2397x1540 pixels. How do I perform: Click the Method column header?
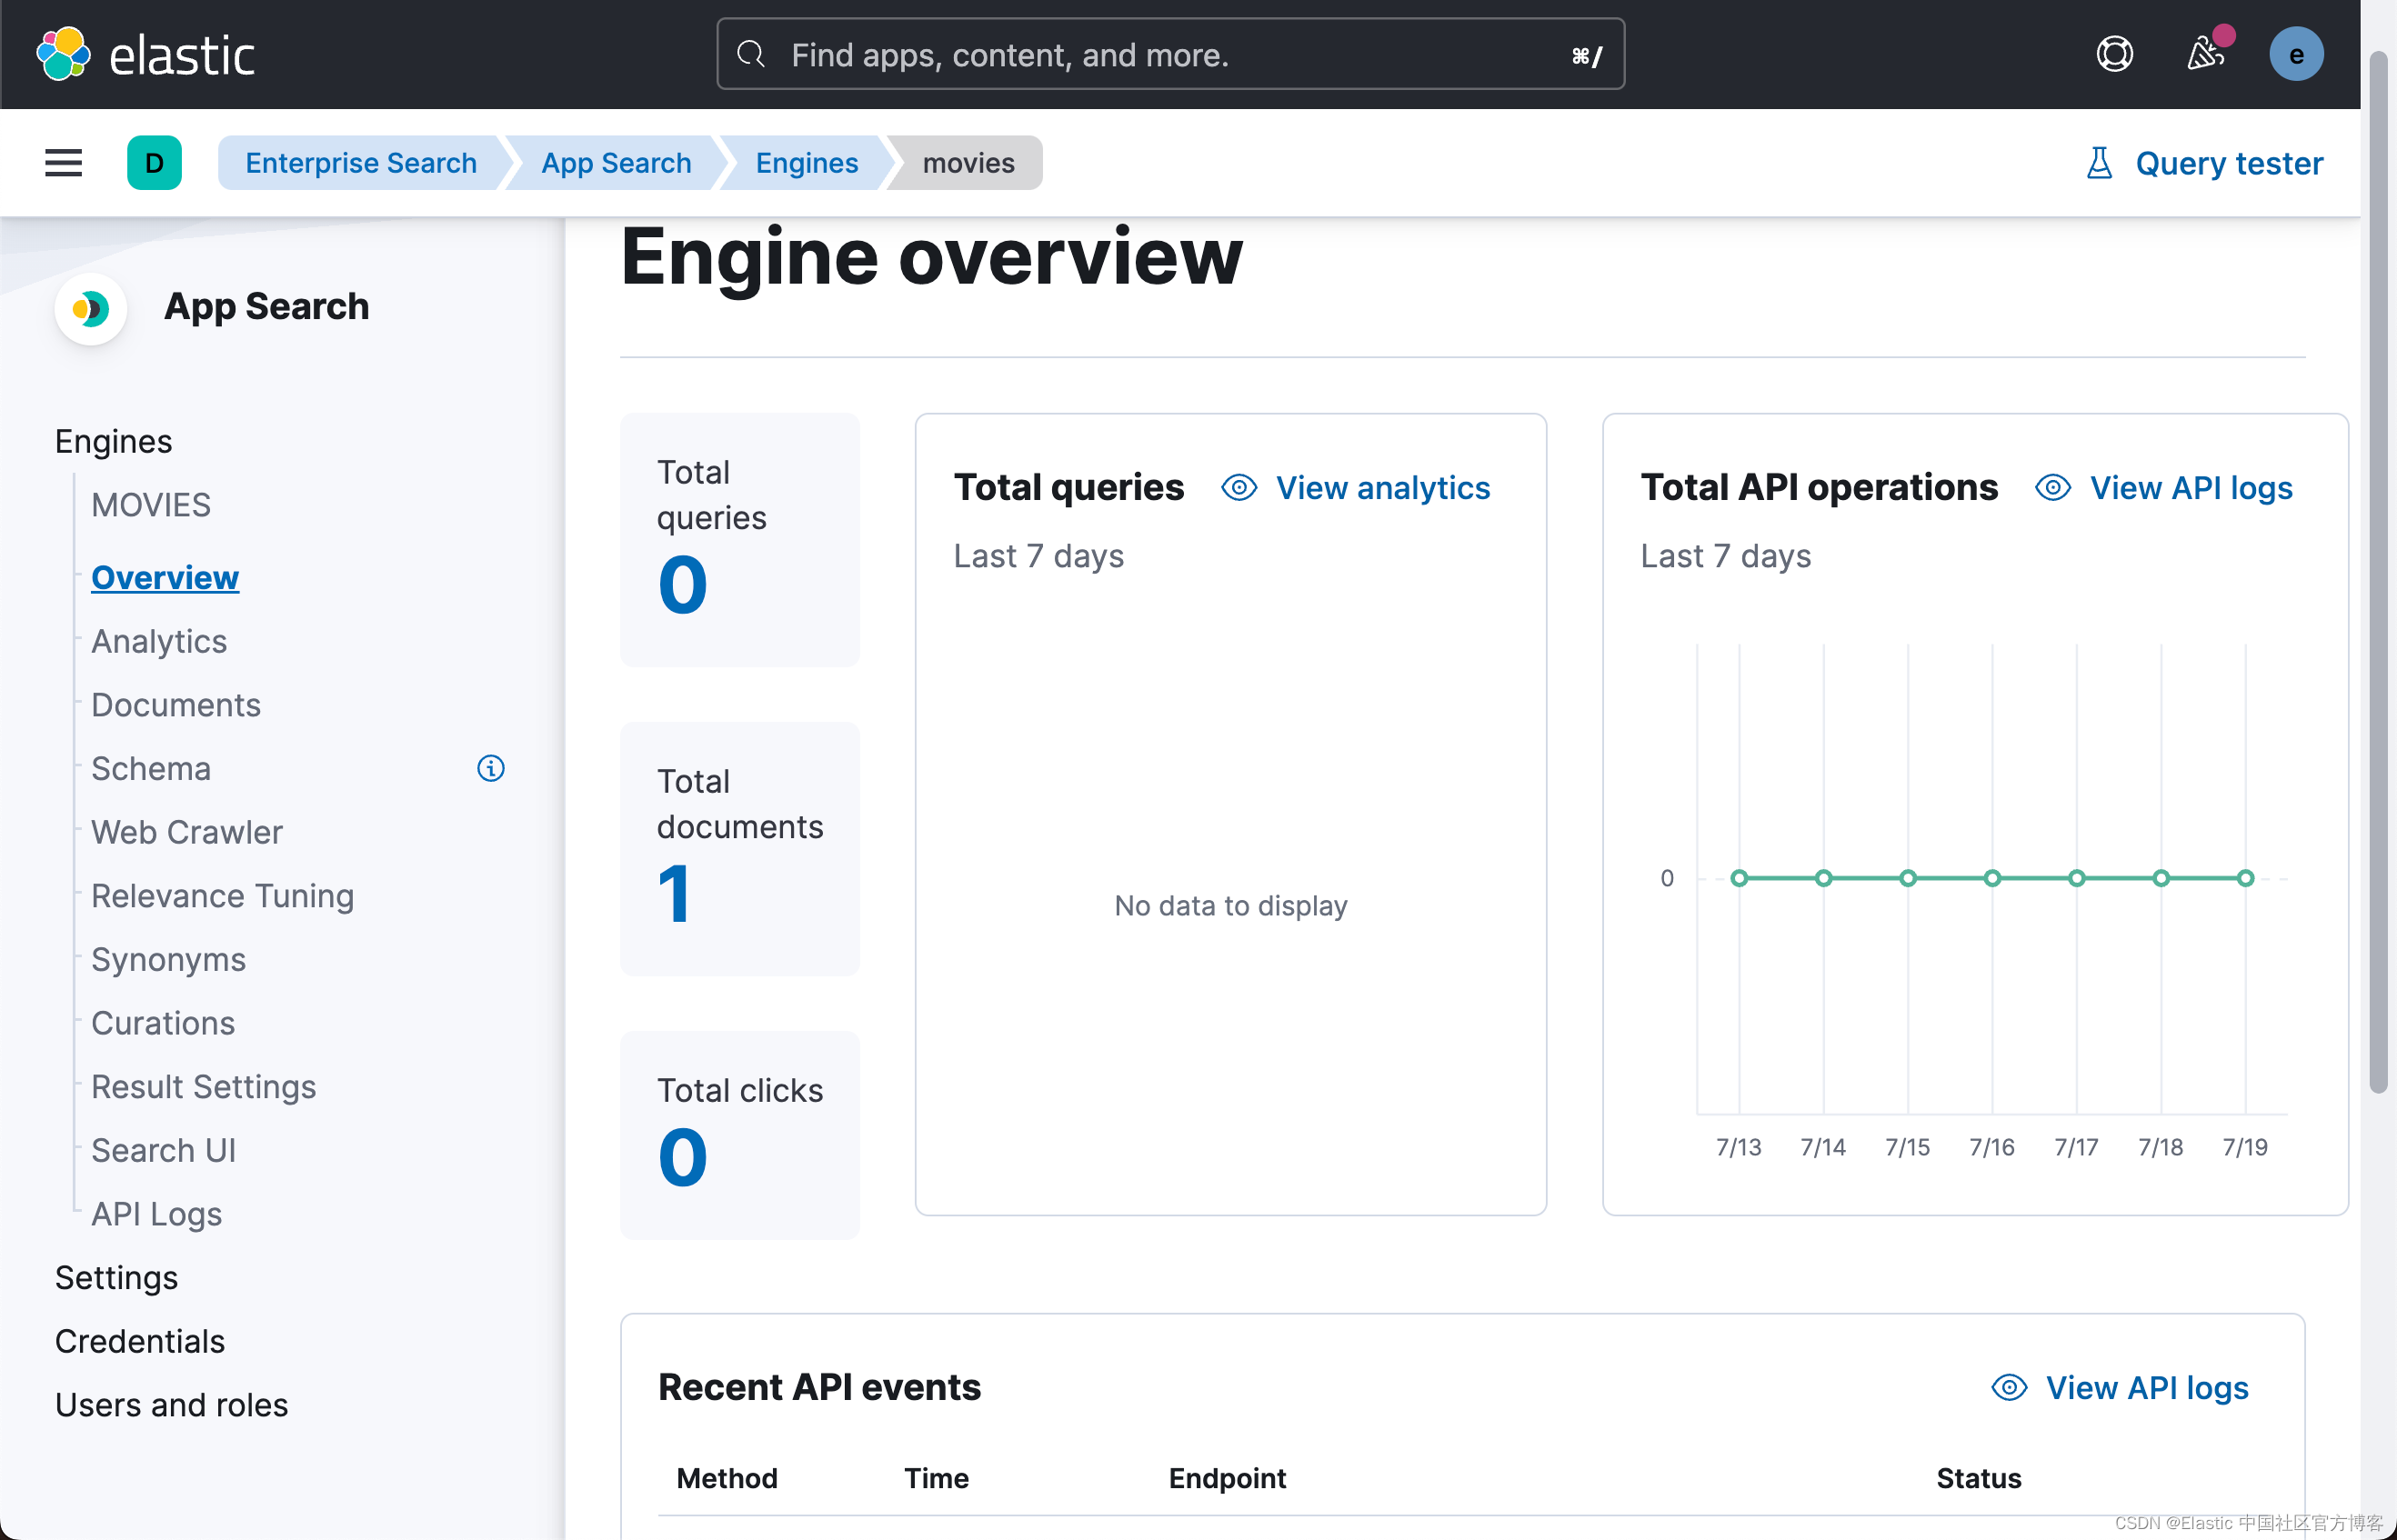click(x=727, y=1478)
